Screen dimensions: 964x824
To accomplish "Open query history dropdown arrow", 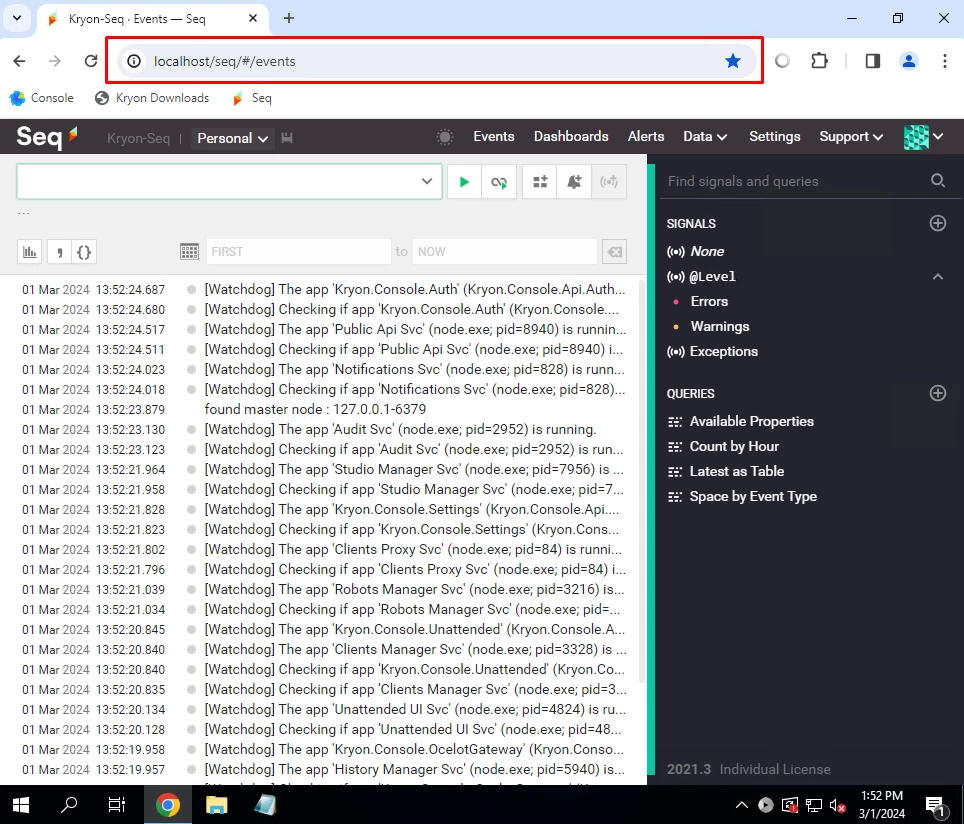I will (x=427, y=181).
